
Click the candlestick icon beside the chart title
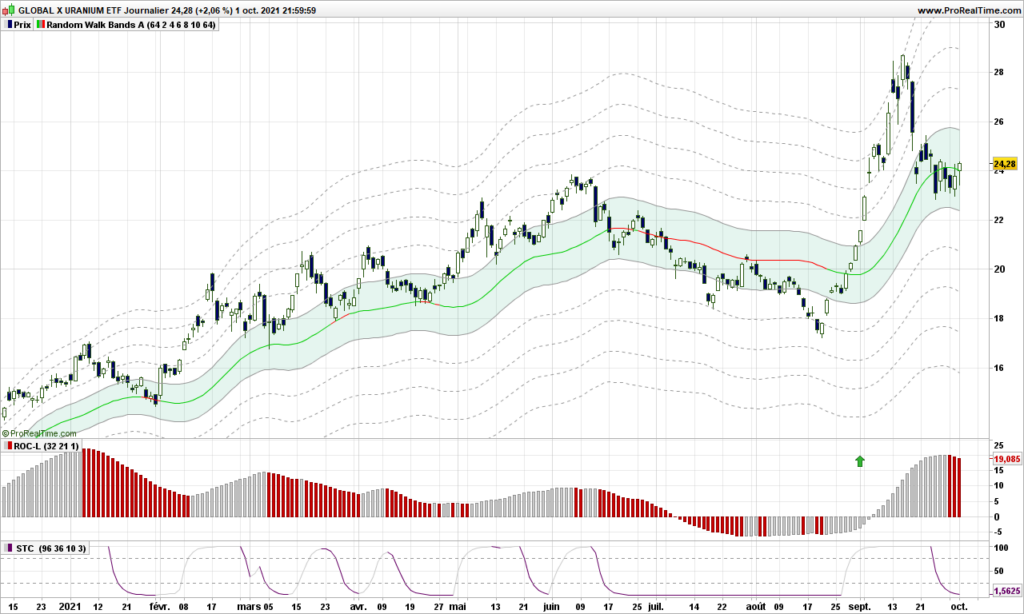(x=8, y=10)
